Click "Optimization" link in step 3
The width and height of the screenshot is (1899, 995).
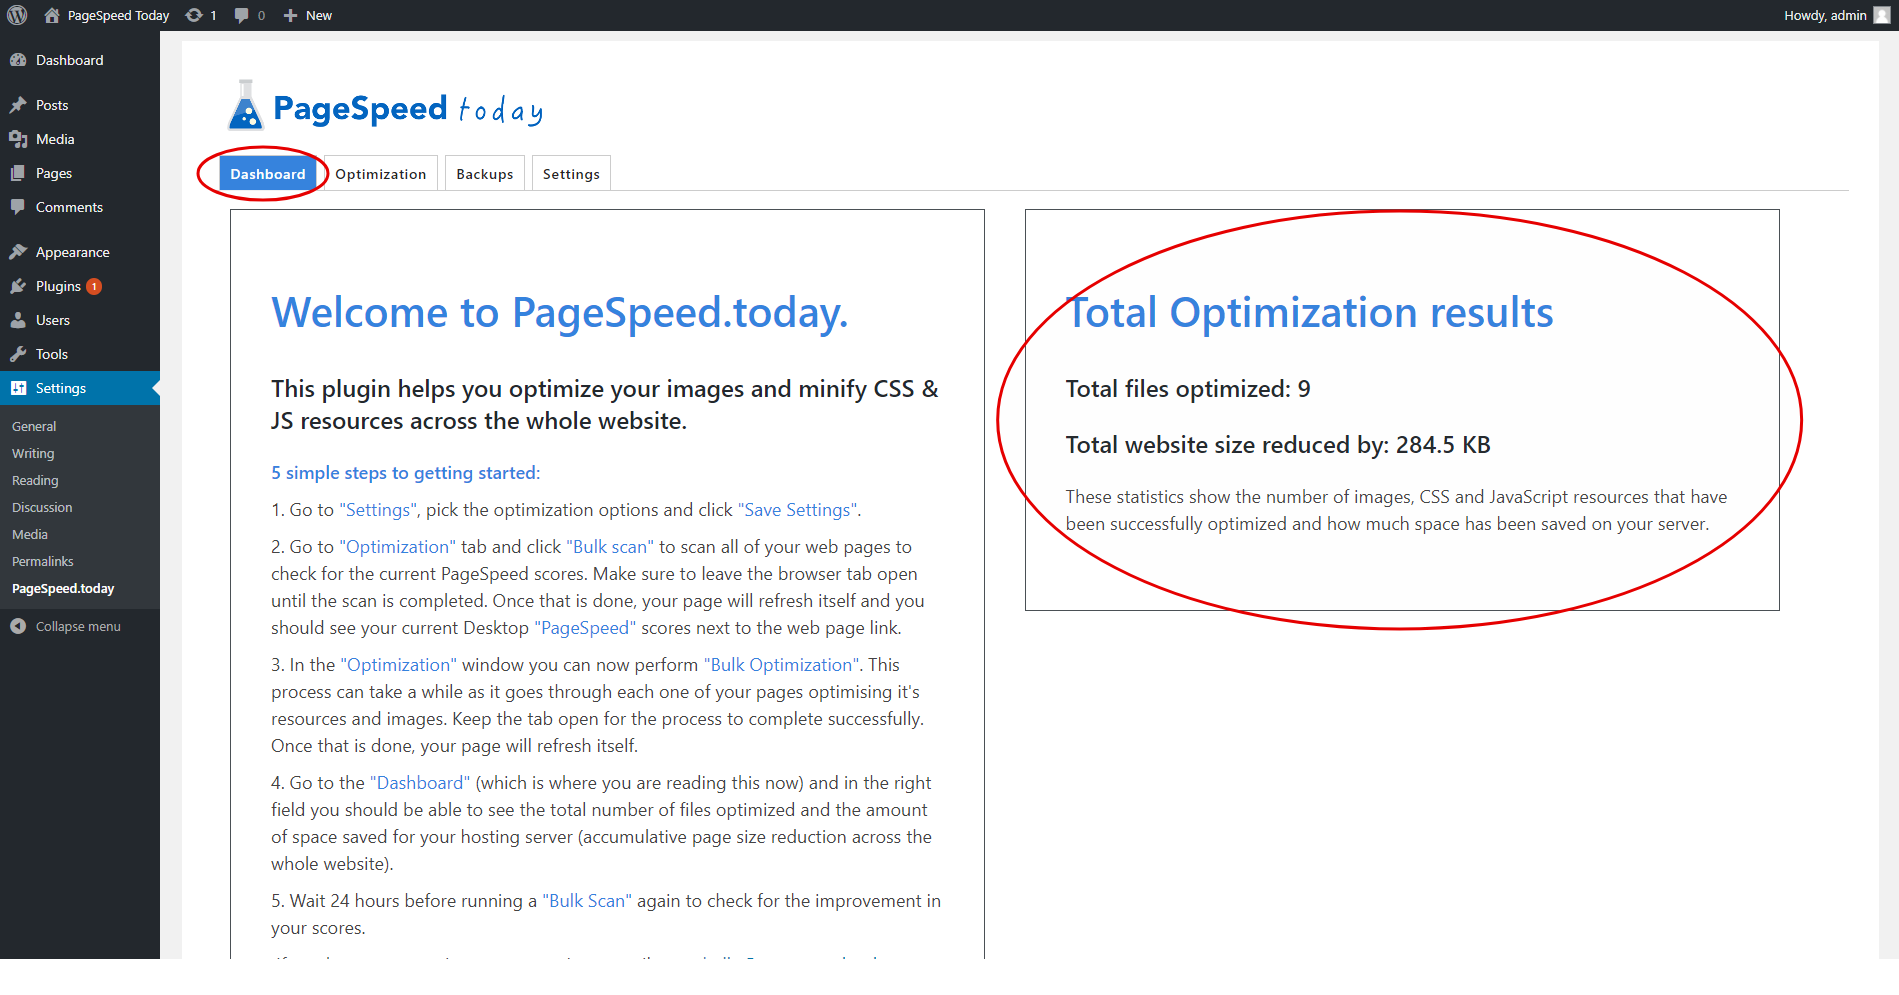(398, 665)
